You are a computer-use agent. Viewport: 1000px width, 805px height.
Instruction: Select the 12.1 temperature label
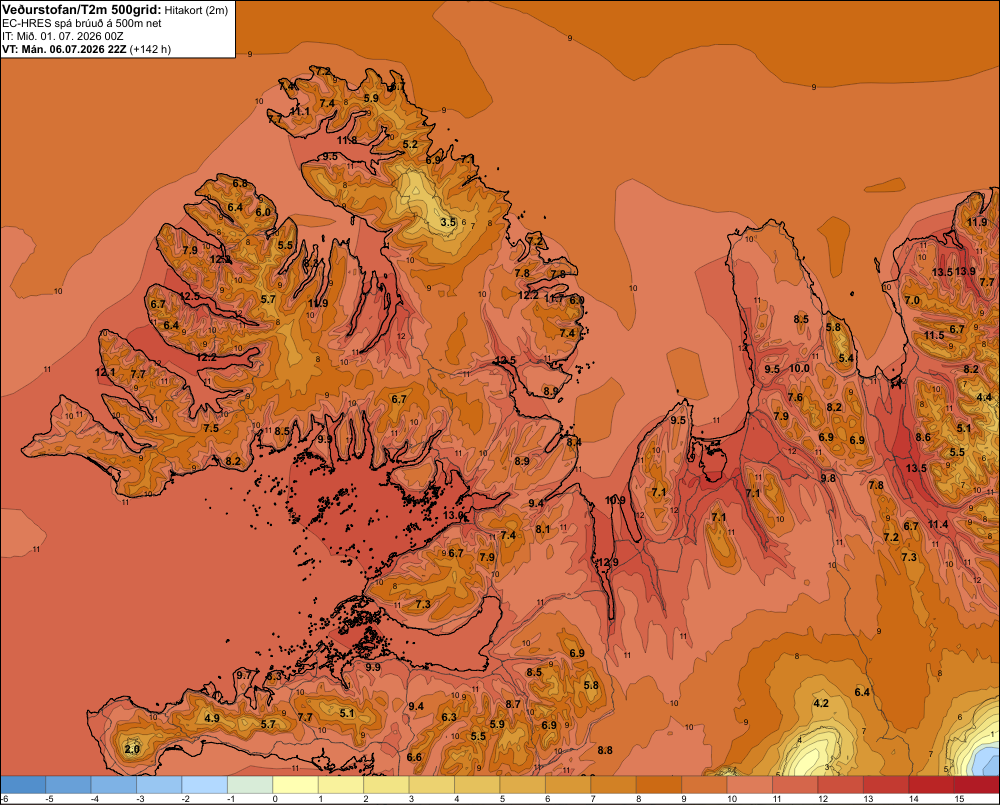105,373
